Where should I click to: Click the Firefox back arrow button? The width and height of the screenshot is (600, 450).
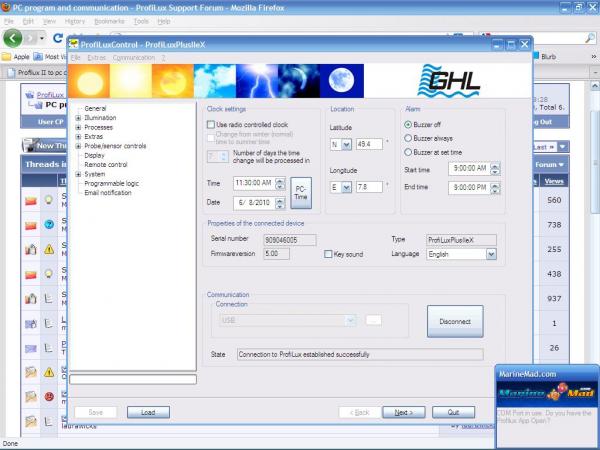coord(13,38)
